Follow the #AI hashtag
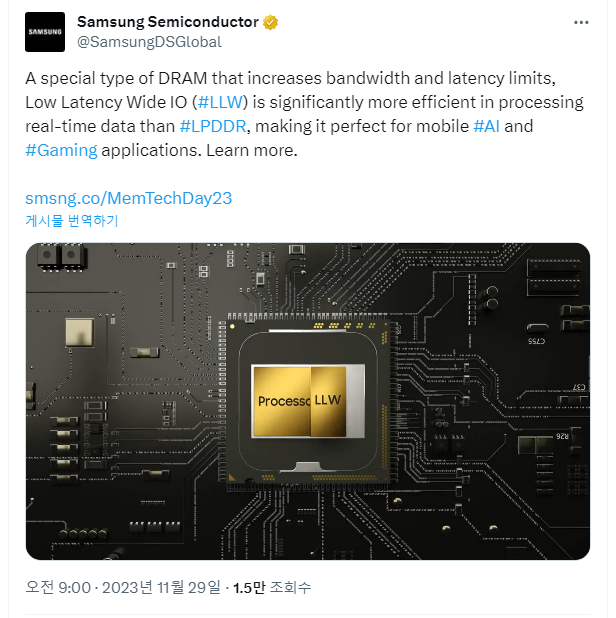The image size is (616, 618). click(x=486, y=126)
